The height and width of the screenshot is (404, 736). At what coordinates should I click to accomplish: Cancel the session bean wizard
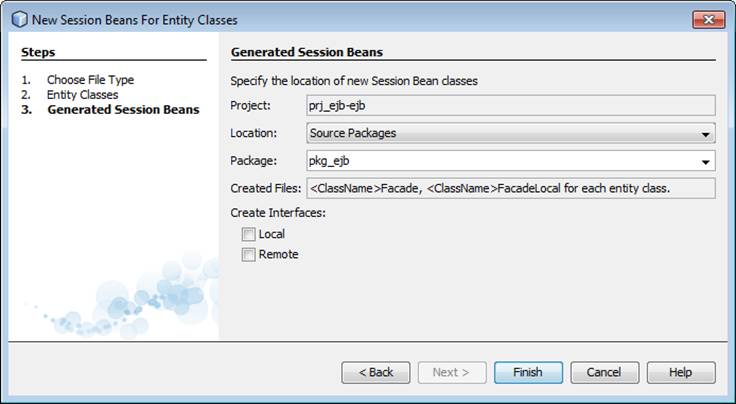604,372
